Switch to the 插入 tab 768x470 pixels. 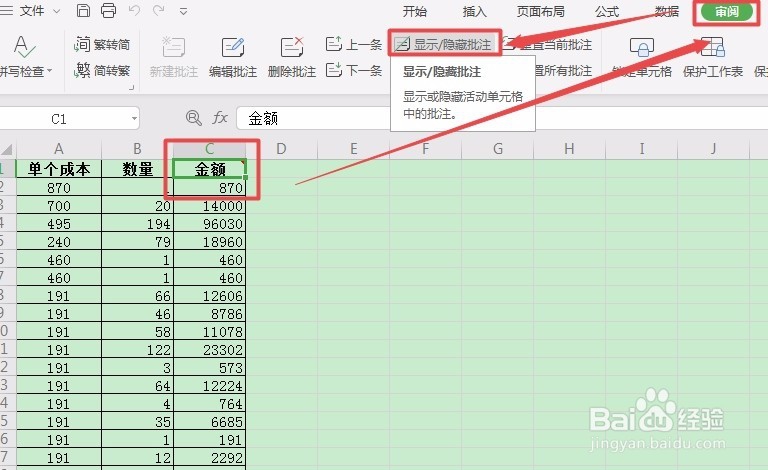pyautogui.click(x=474, y=11)
